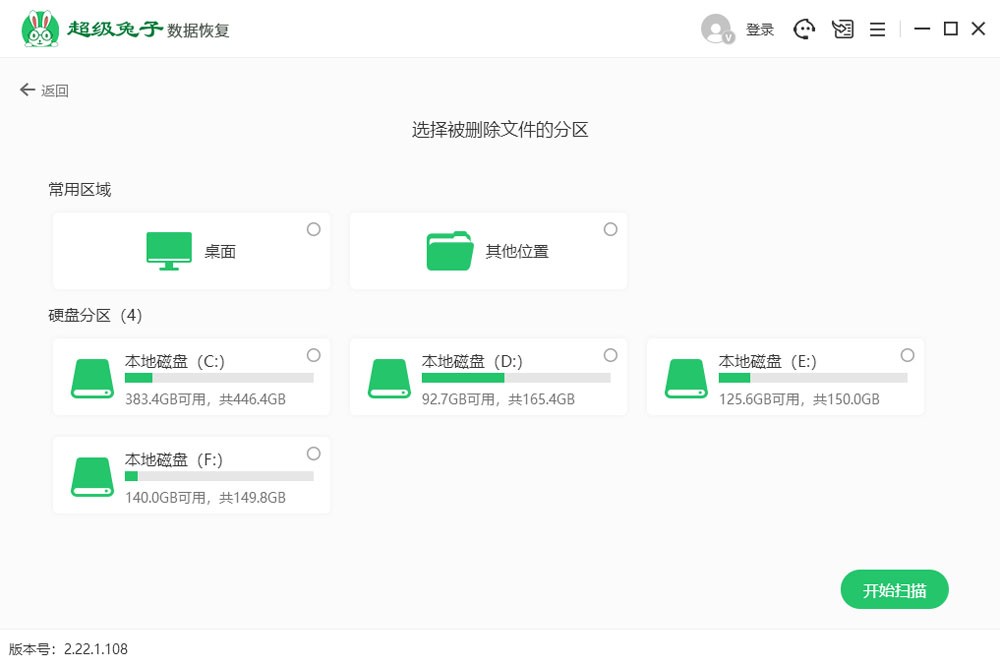Open the customer service headset icon
The width and height of the screenshot is (1000, 667).
805,29
